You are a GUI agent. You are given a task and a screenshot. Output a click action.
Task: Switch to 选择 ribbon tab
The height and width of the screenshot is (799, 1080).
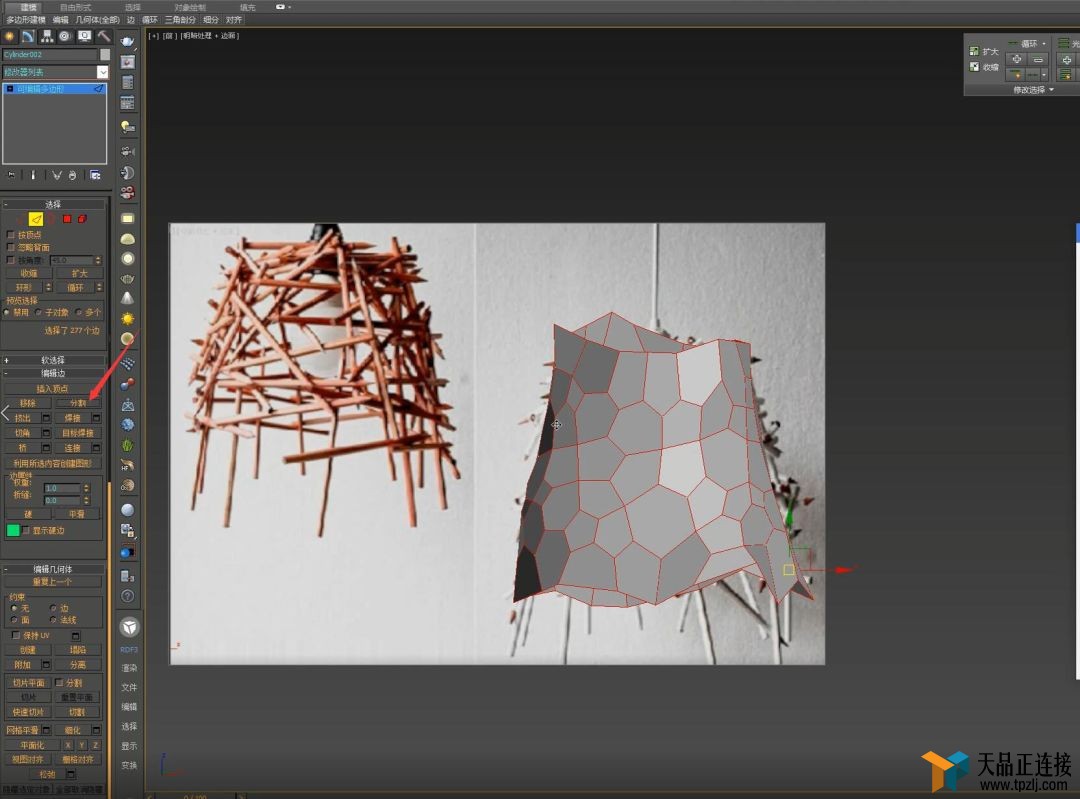133,7
